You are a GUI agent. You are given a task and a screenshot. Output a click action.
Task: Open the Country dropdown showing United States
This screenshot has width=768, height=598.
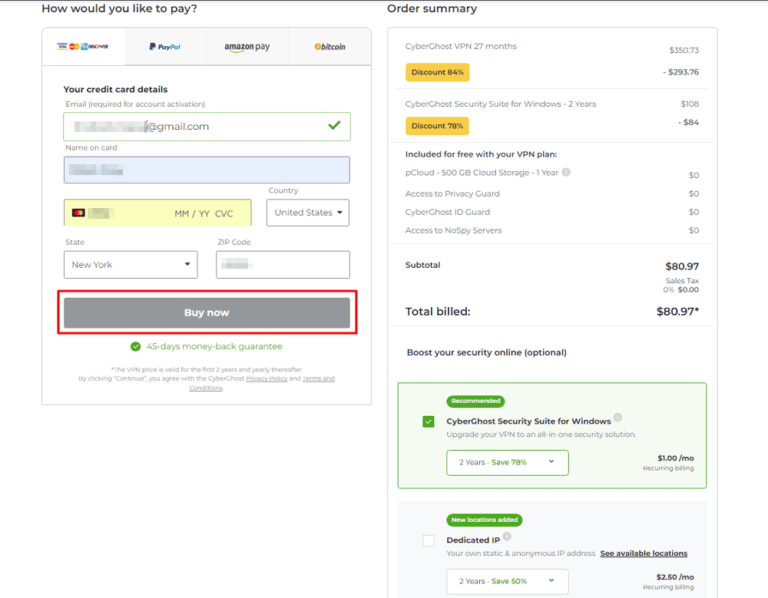pos(308,213)
